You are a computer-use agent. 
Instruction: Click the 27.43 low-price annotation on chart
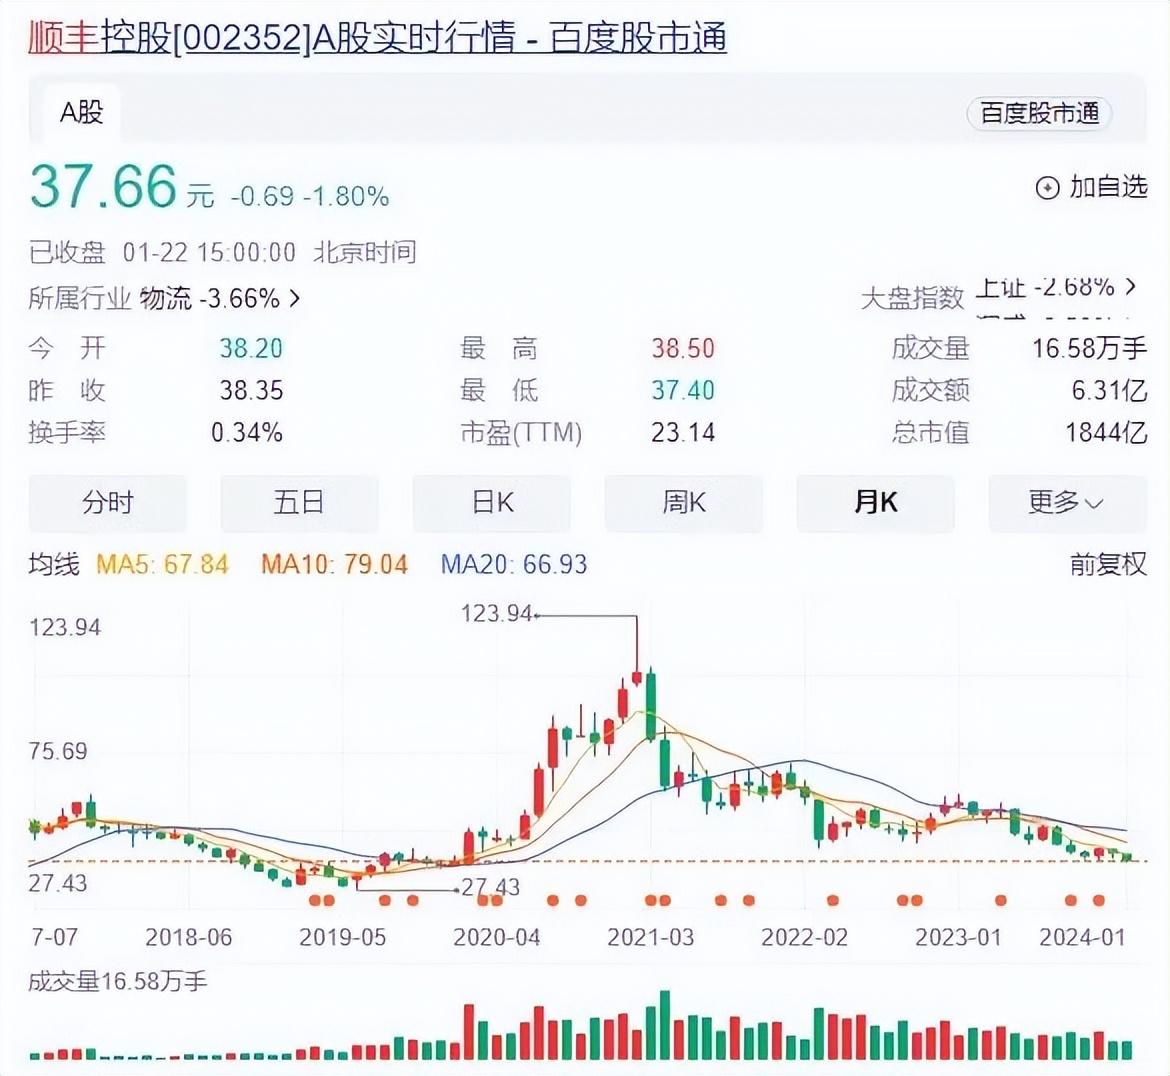tap(490, 887)
